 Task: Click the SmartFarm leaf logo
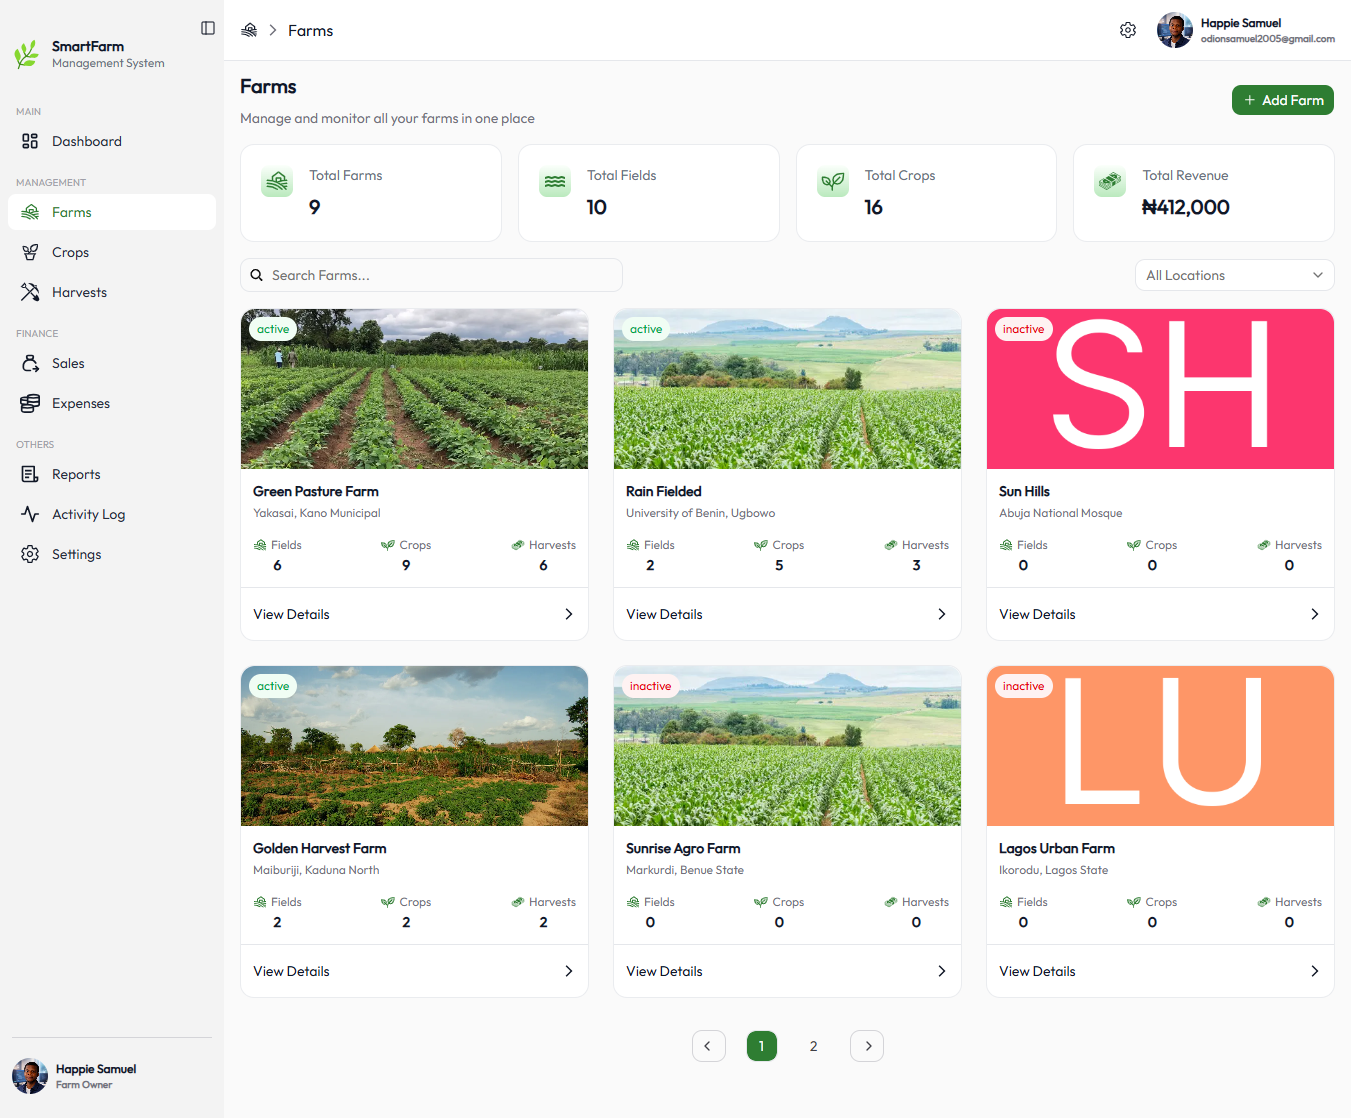27,54
